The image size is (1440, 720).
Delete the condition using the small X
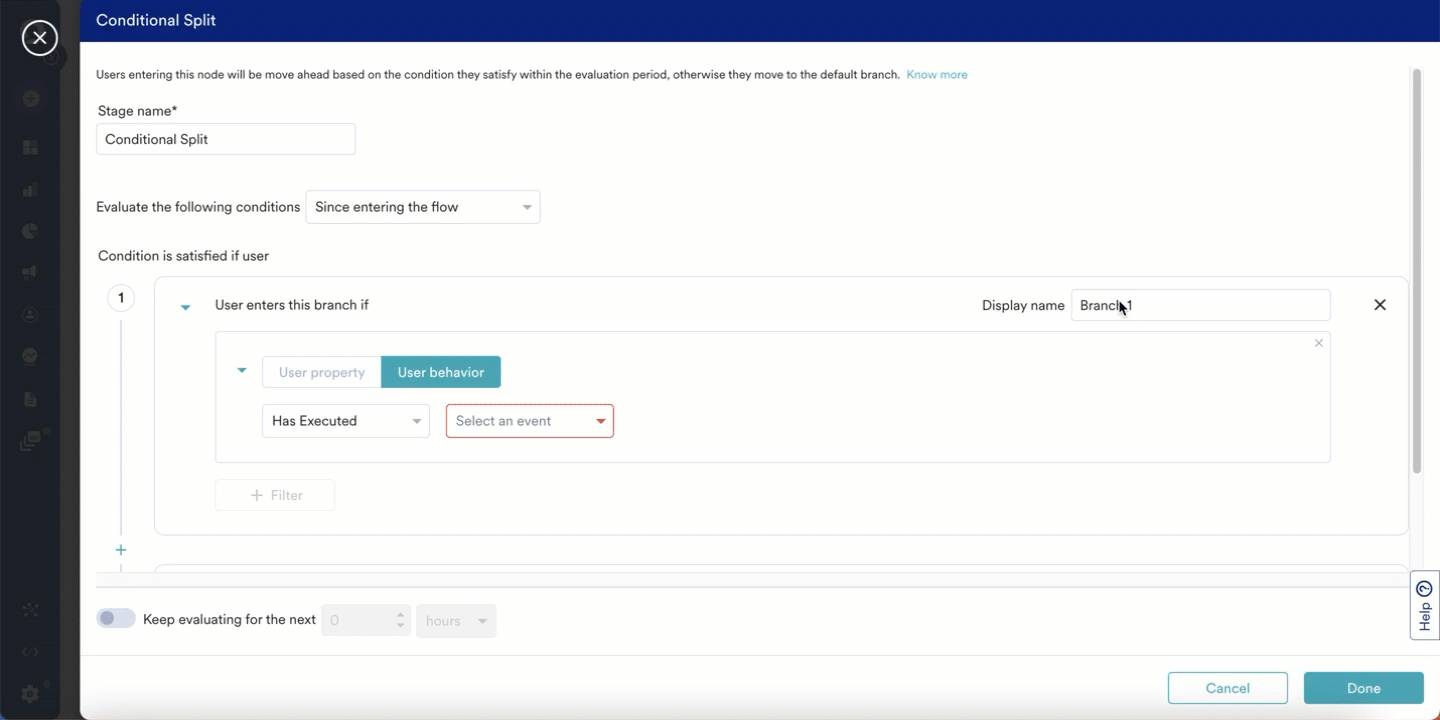pyautogui.click(x=1318, y=343)
